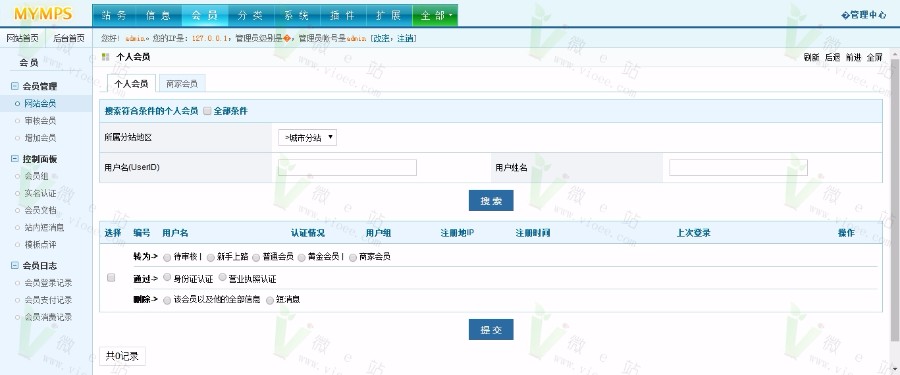
Task: Focus the 用户姓名 input field
Action: (x=738, y=168)
